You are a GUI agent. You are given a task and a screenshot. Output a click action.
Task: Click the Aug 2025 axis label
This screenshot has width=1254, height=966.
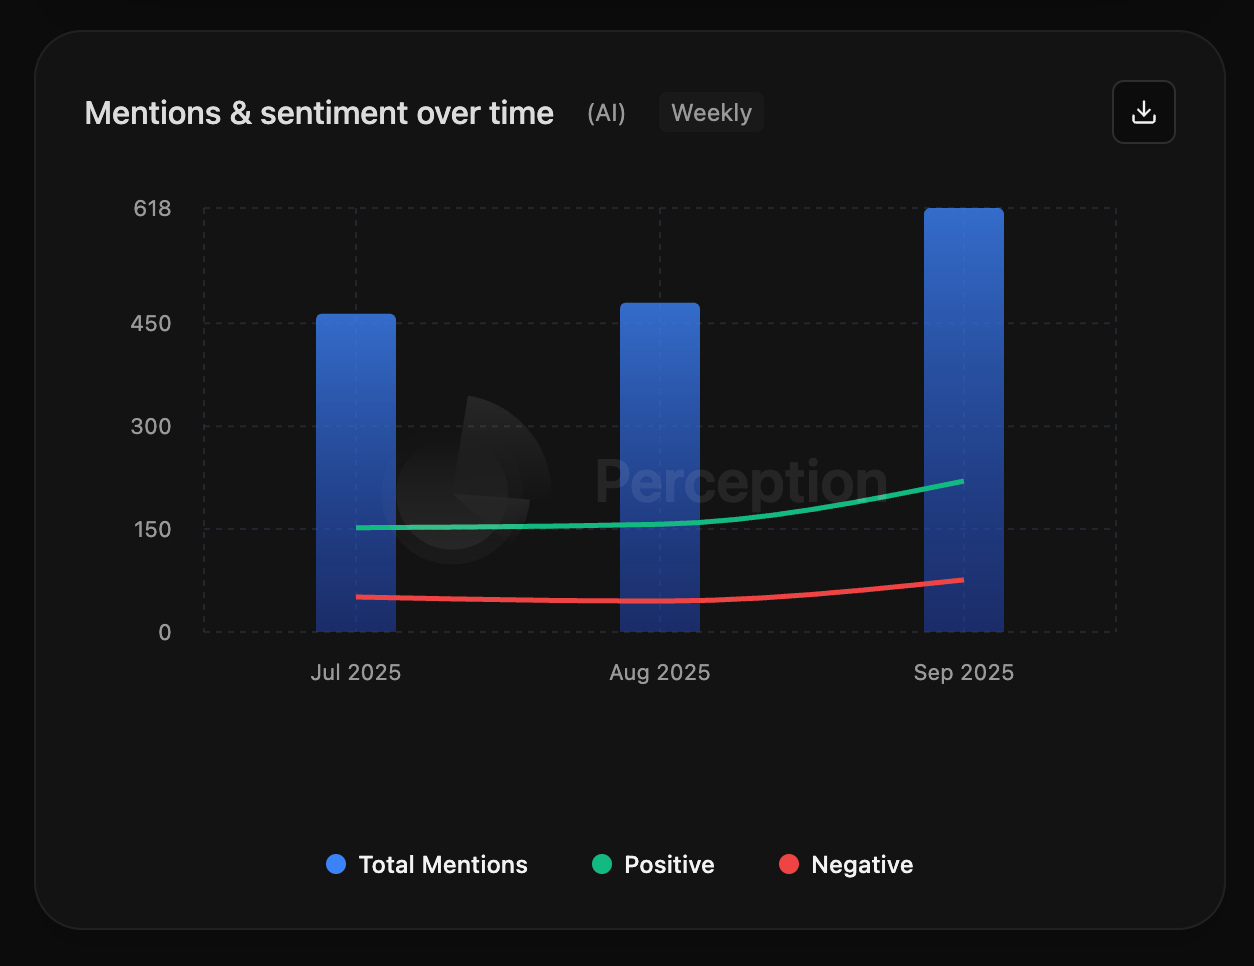click(x=660, y=673)
